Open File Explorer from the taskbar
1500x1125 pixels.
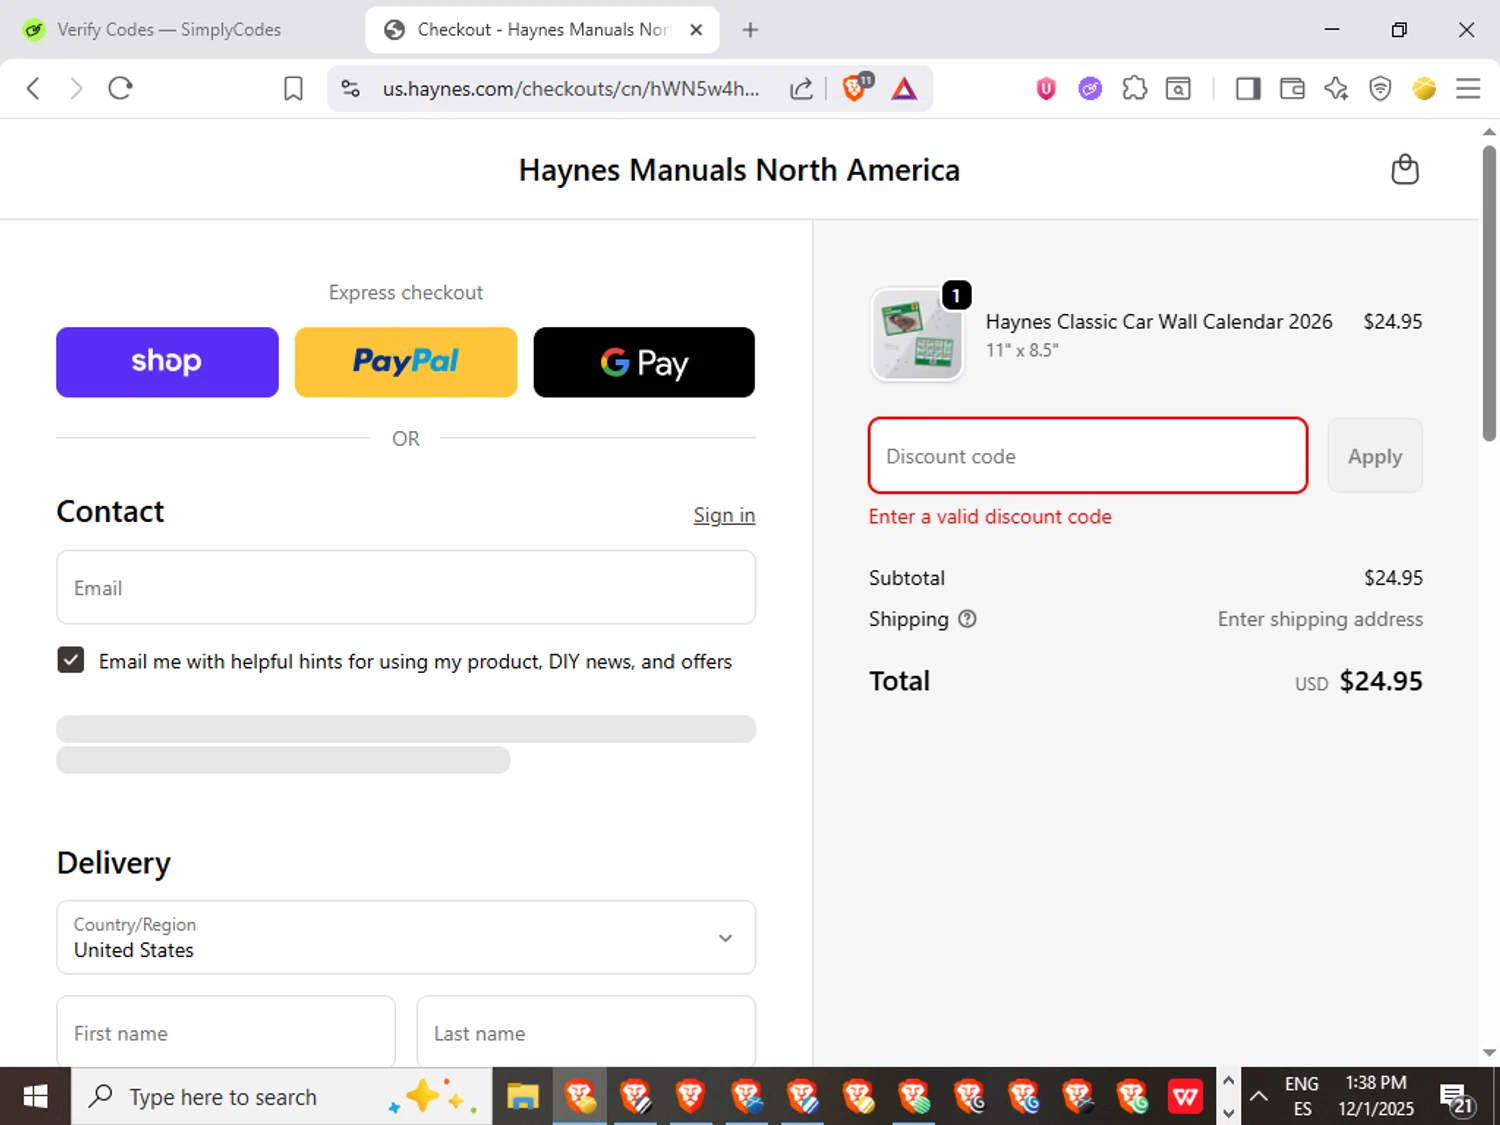[522, 1097]
